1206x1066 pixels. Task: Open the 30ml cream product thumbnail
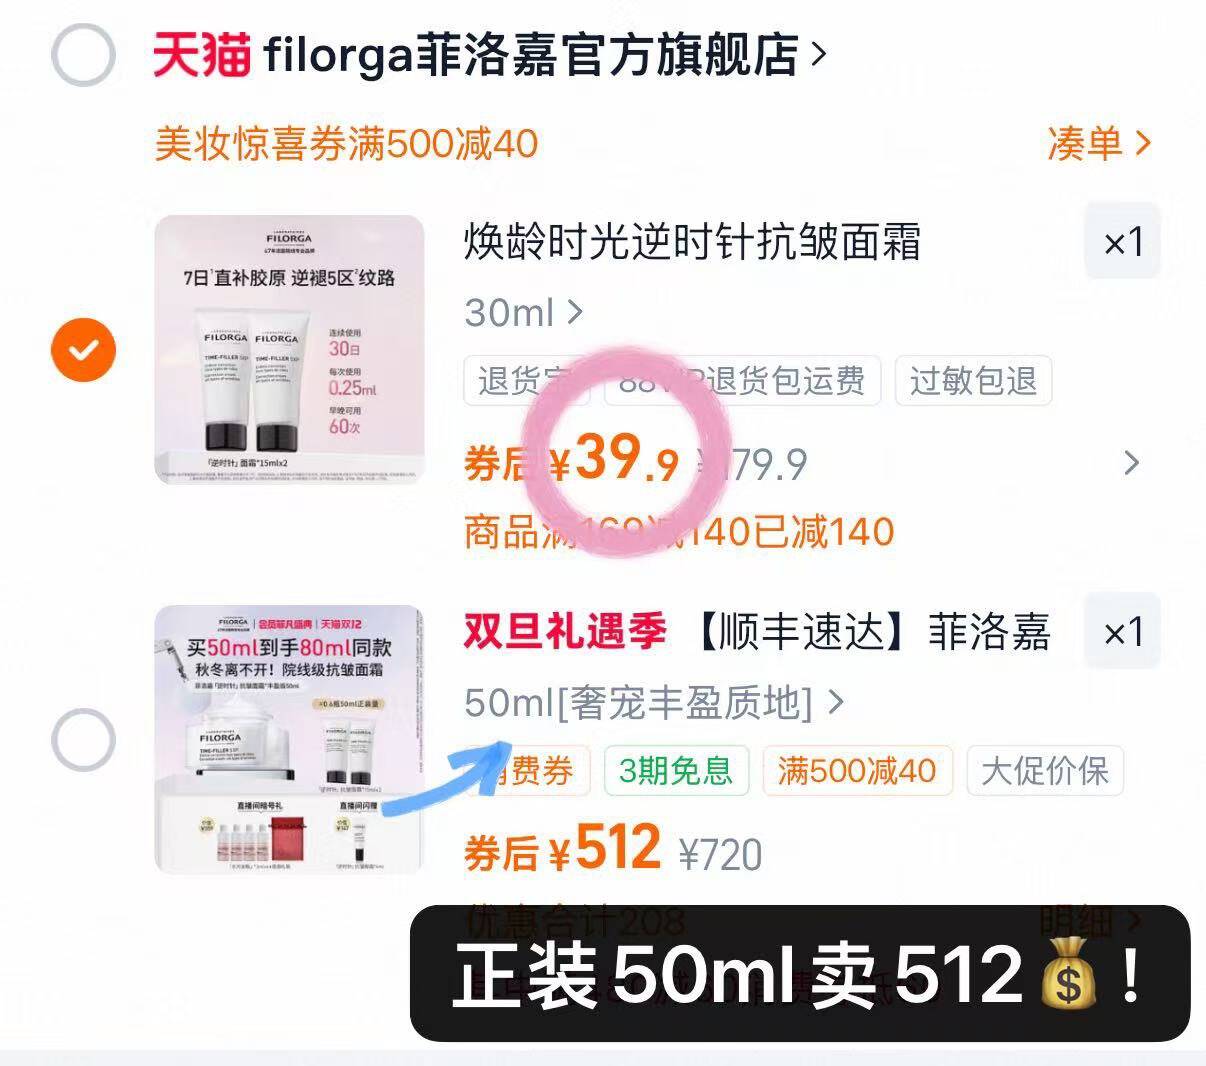click(x=289, y=349)
